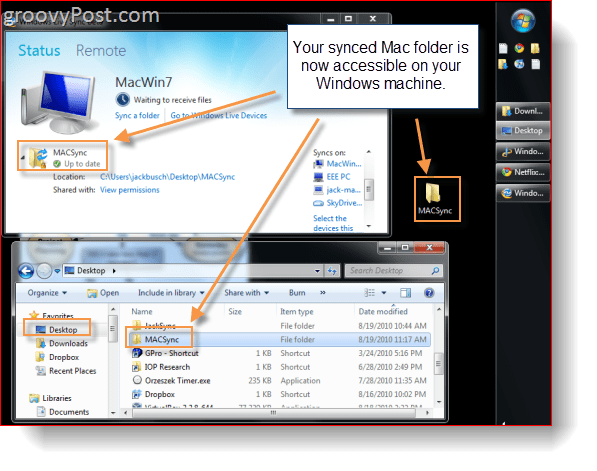Select Downloads in Favorites
This screenshot has width=597, height=471.
(x=62, y=343)
